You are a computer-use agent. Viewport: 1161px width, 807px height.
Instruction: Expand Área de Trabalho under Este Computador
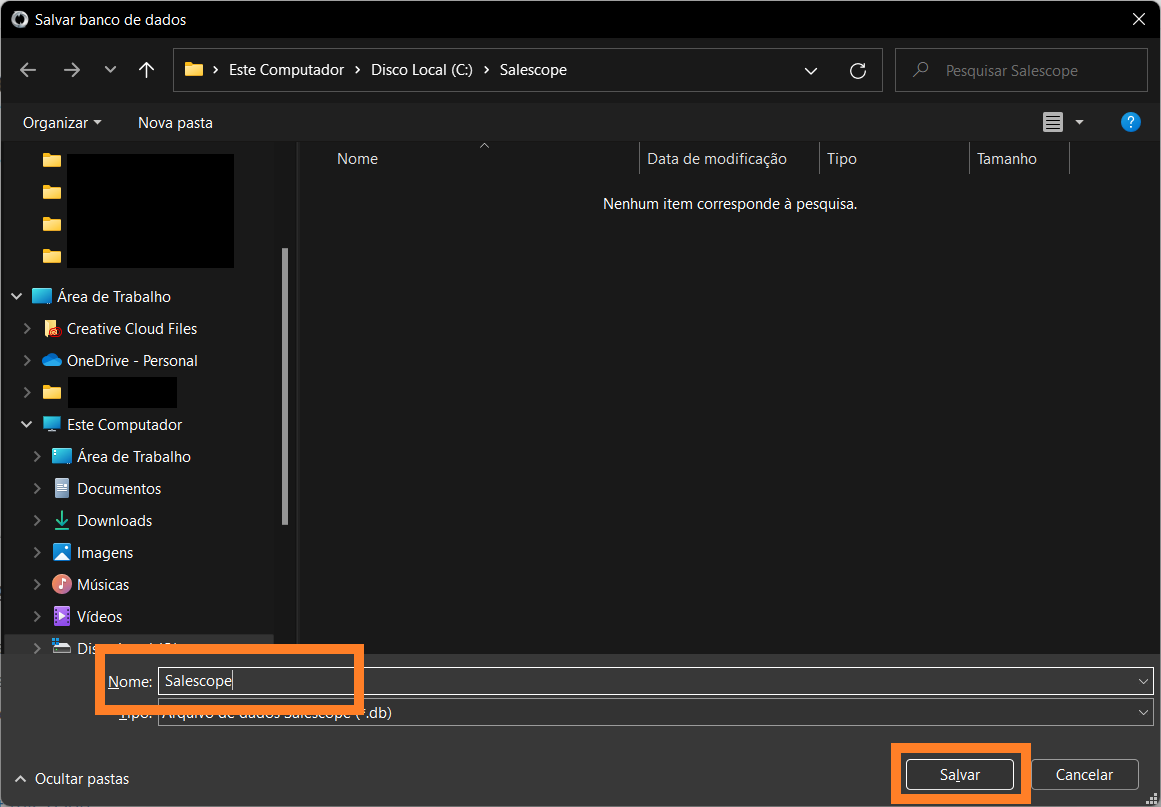pos(37,457)
